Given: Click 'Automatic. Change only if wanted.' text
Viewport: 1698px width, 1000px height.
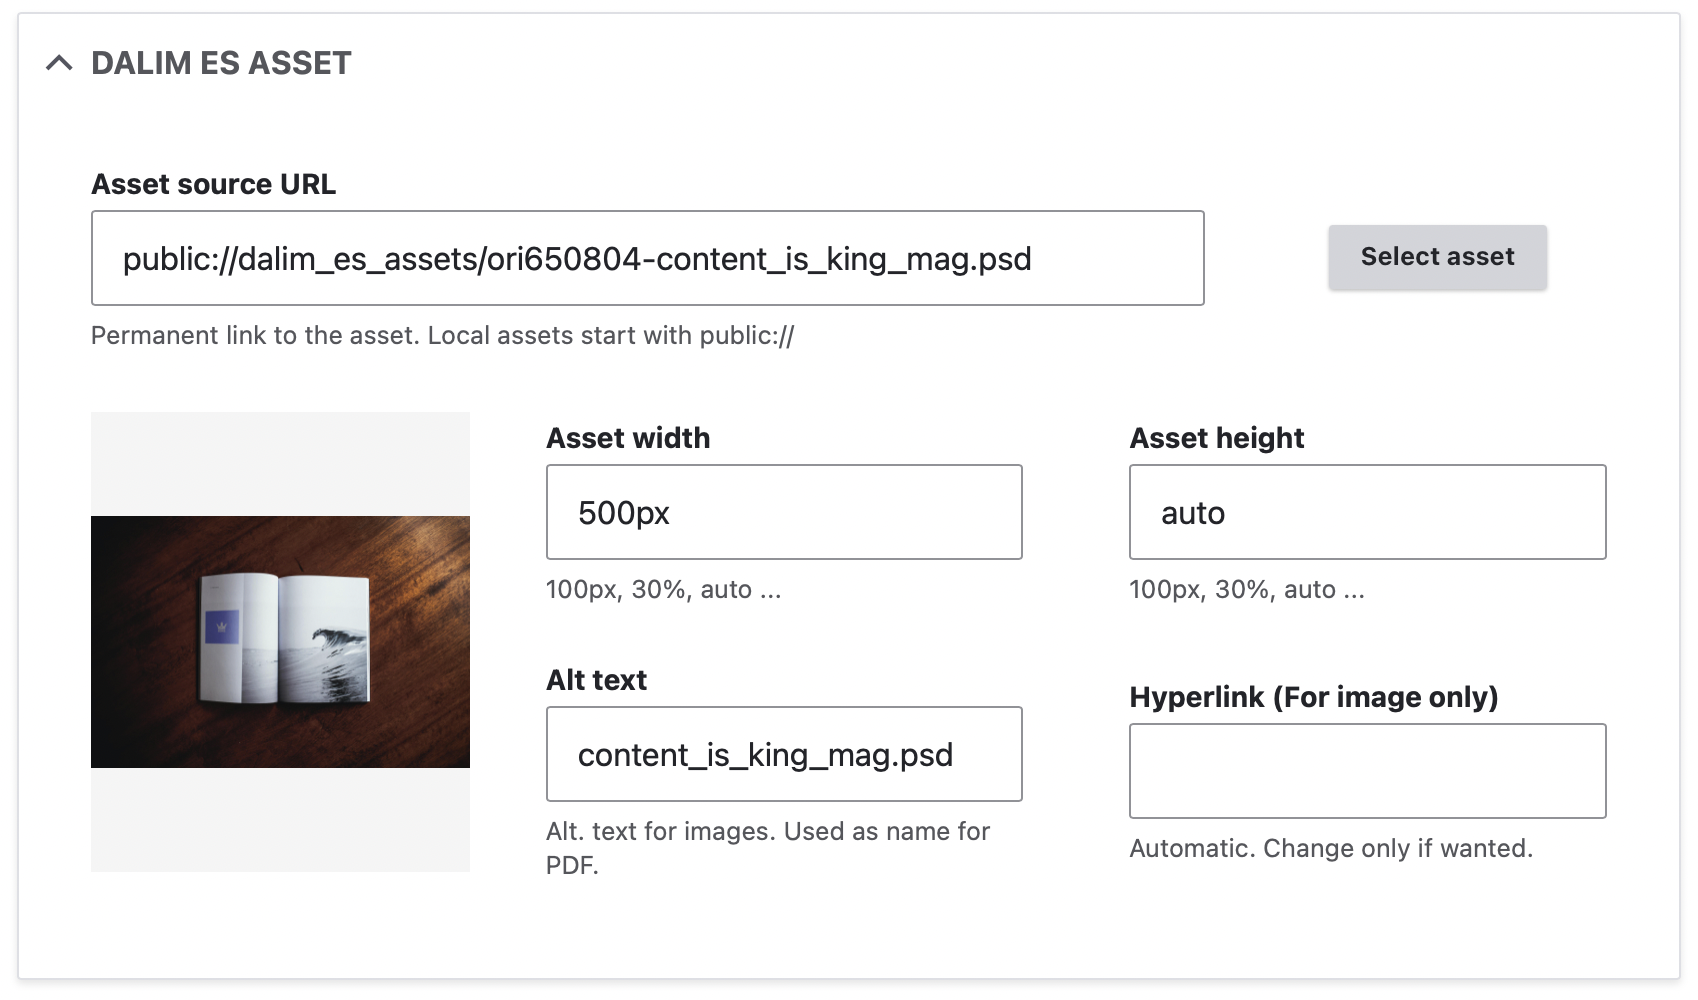Looking at the screenshot, I should 1331,848.
